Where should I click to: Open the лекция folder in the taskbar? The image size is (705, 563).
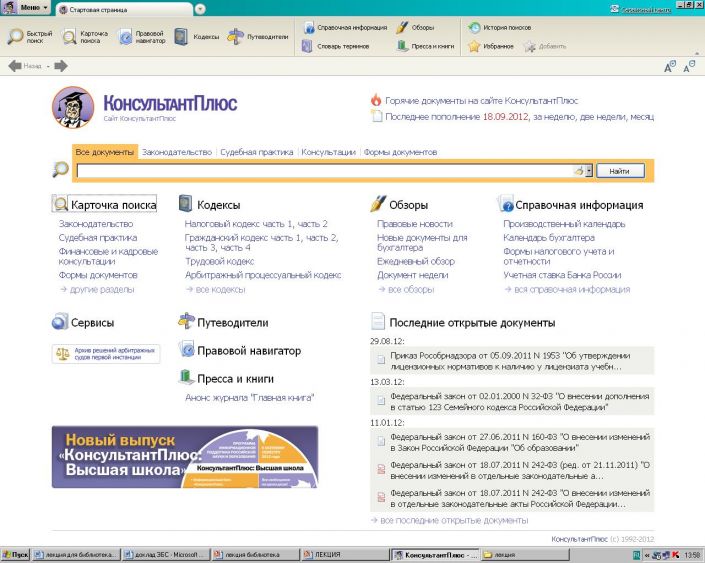pos(524,555)
